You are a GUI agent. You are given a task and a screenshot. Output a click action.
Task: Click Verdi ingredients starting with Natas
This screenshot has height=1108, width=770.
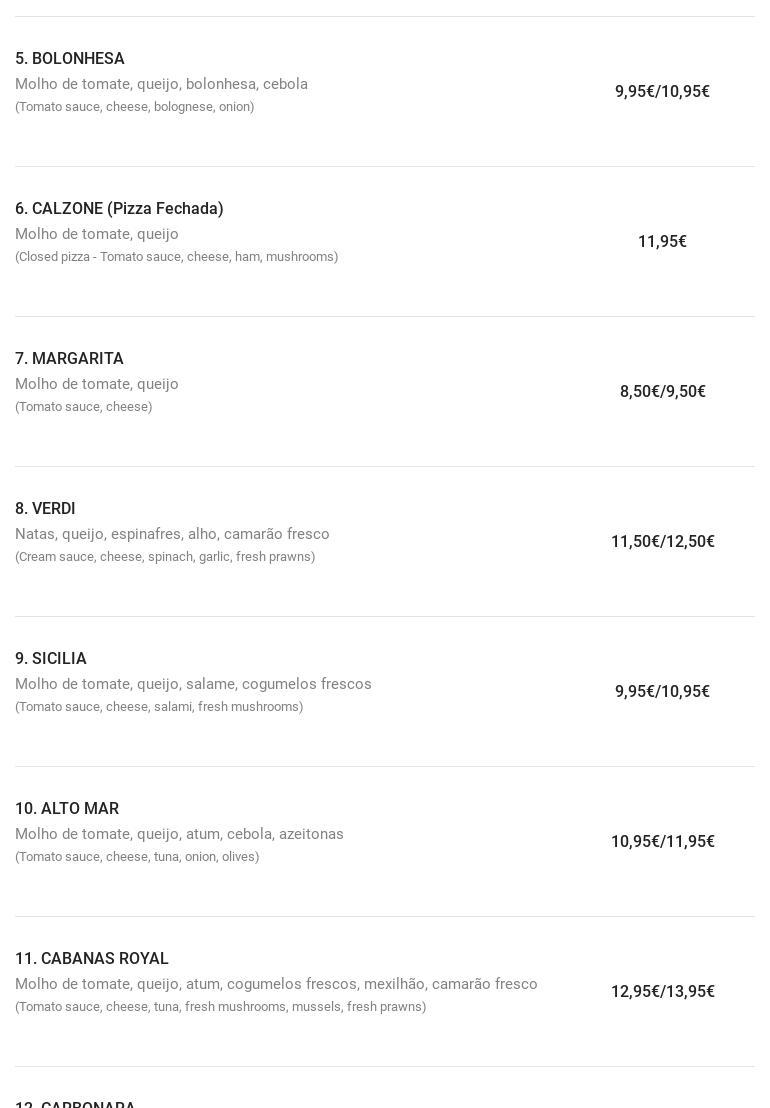[x=172, y=534]
